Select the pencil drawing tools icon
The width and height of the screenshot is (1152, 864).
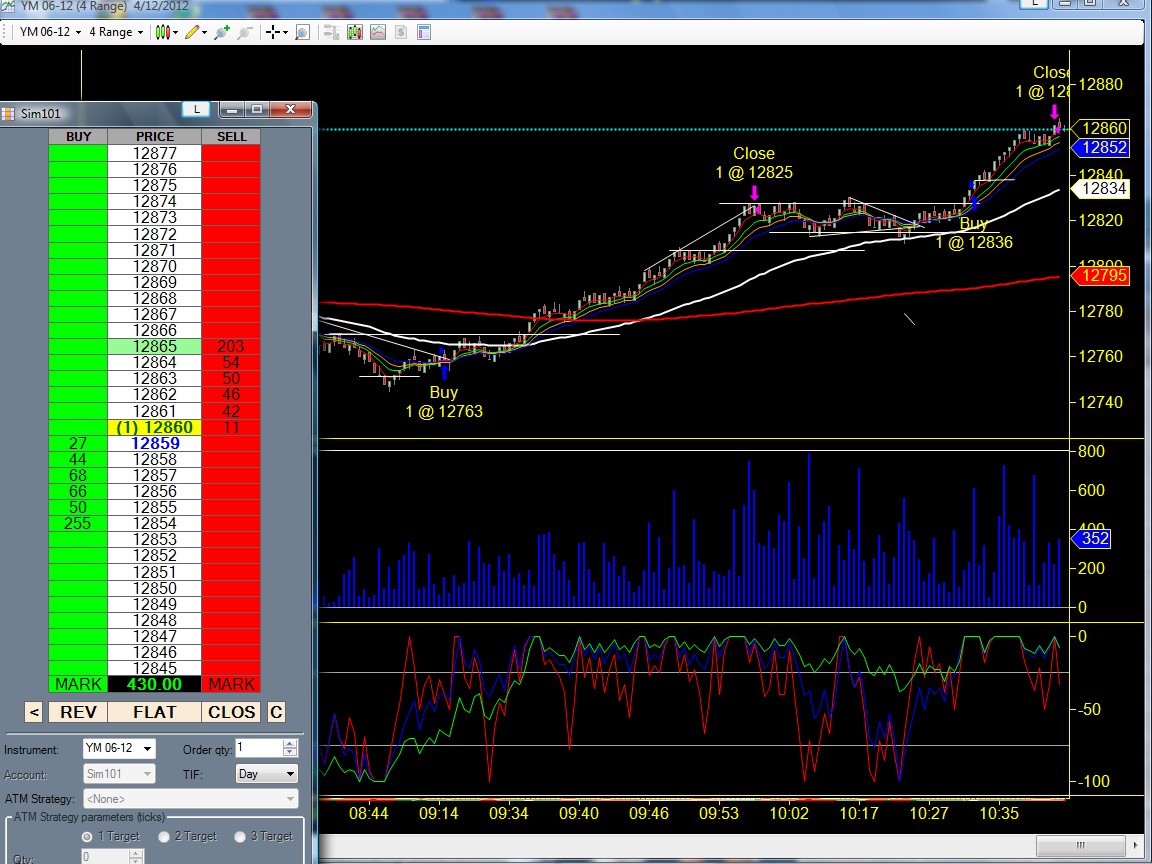[x=192, y=32]
